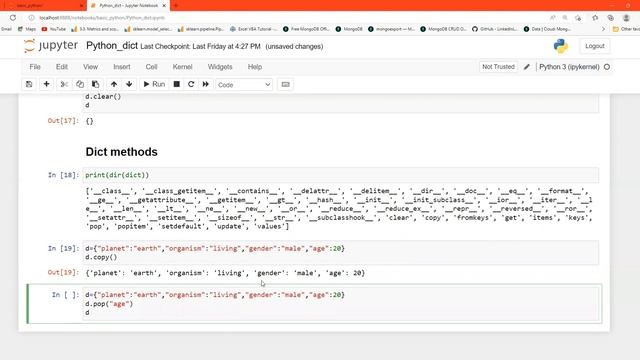
Task: Click the Jupyter logo
Action: pos(51,46)
